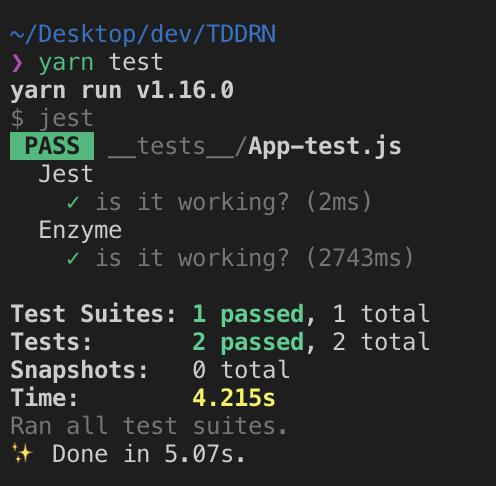Click the '0 total' snapshots value

coord(241,370)
